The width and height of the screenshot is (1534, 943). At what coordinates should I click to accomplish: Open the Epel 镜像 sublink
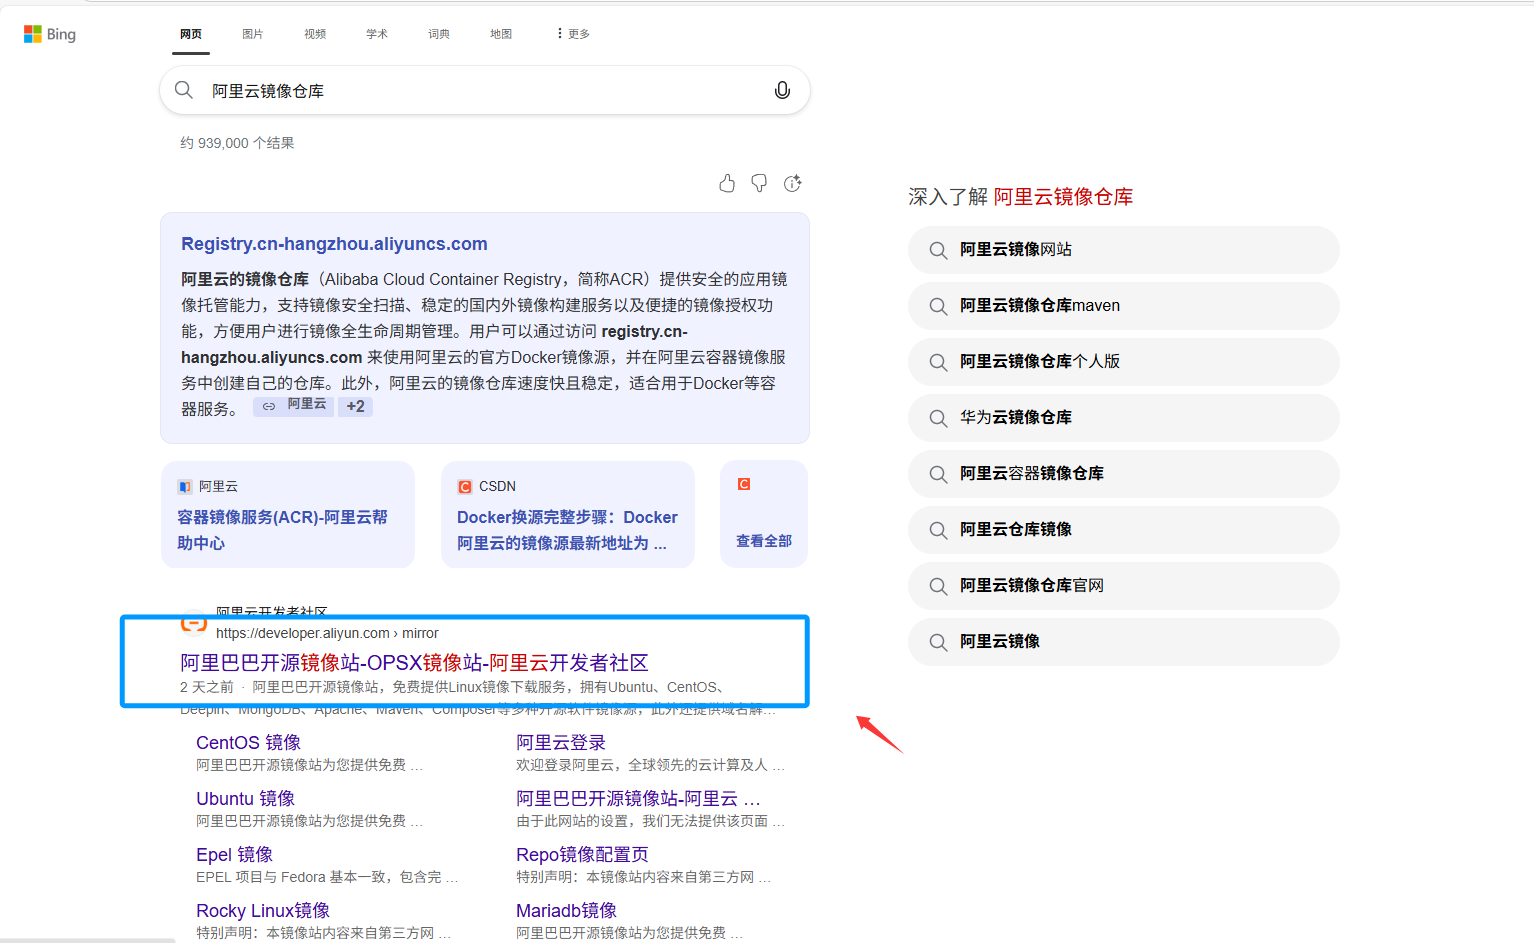click(x=234, y=855)
